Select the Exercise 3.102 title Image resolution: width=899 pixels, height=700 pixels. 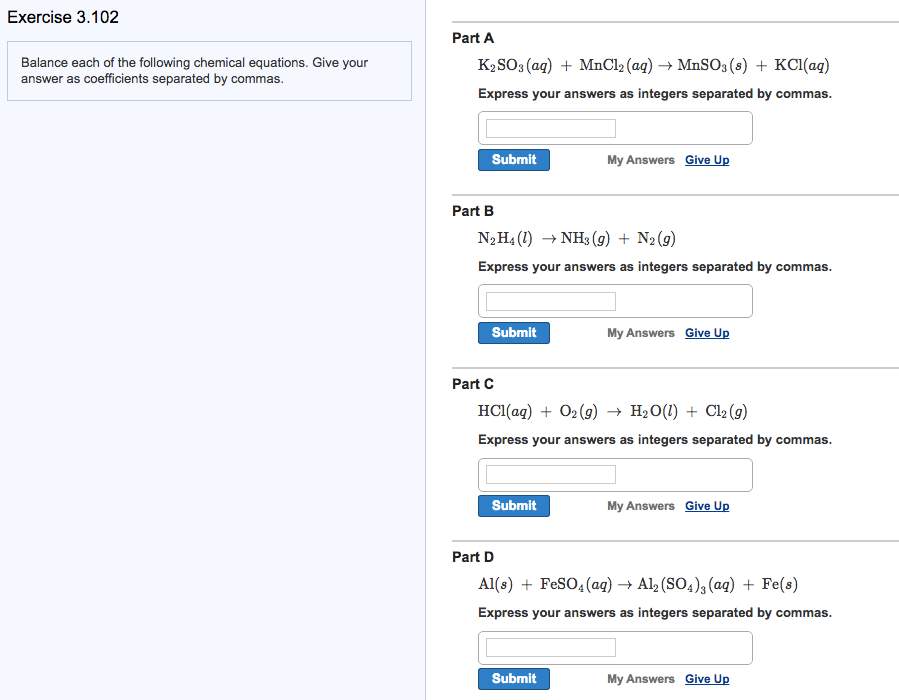(62, 17)
